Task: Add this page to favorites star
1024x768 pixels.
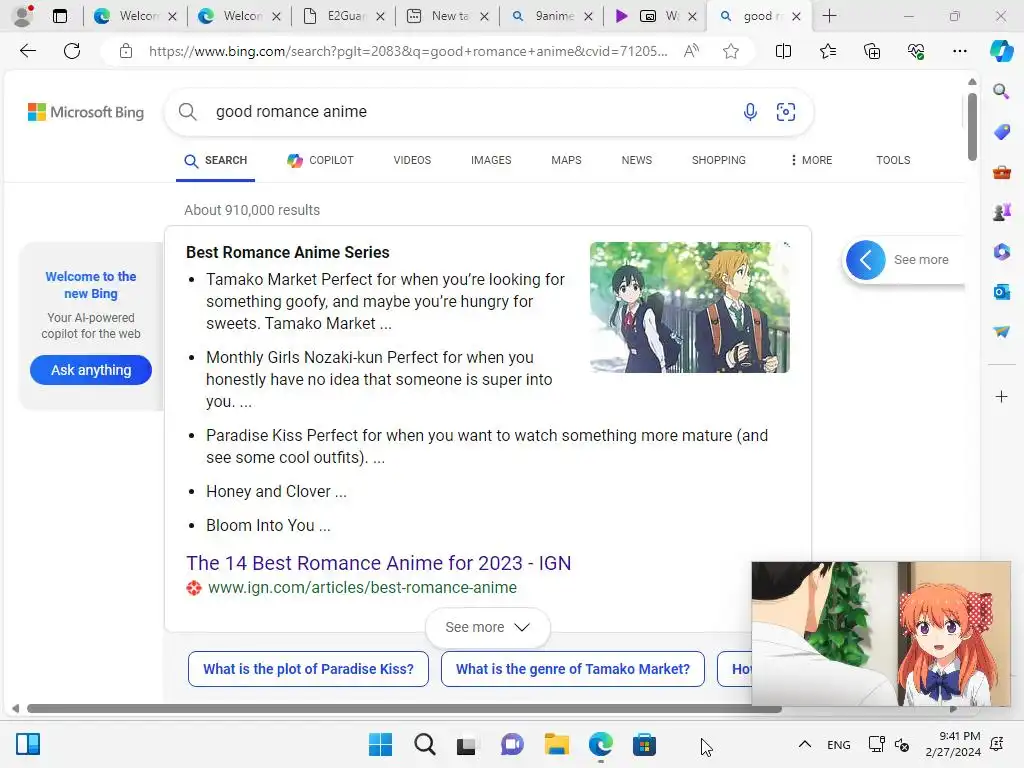Action: point(731,51)
